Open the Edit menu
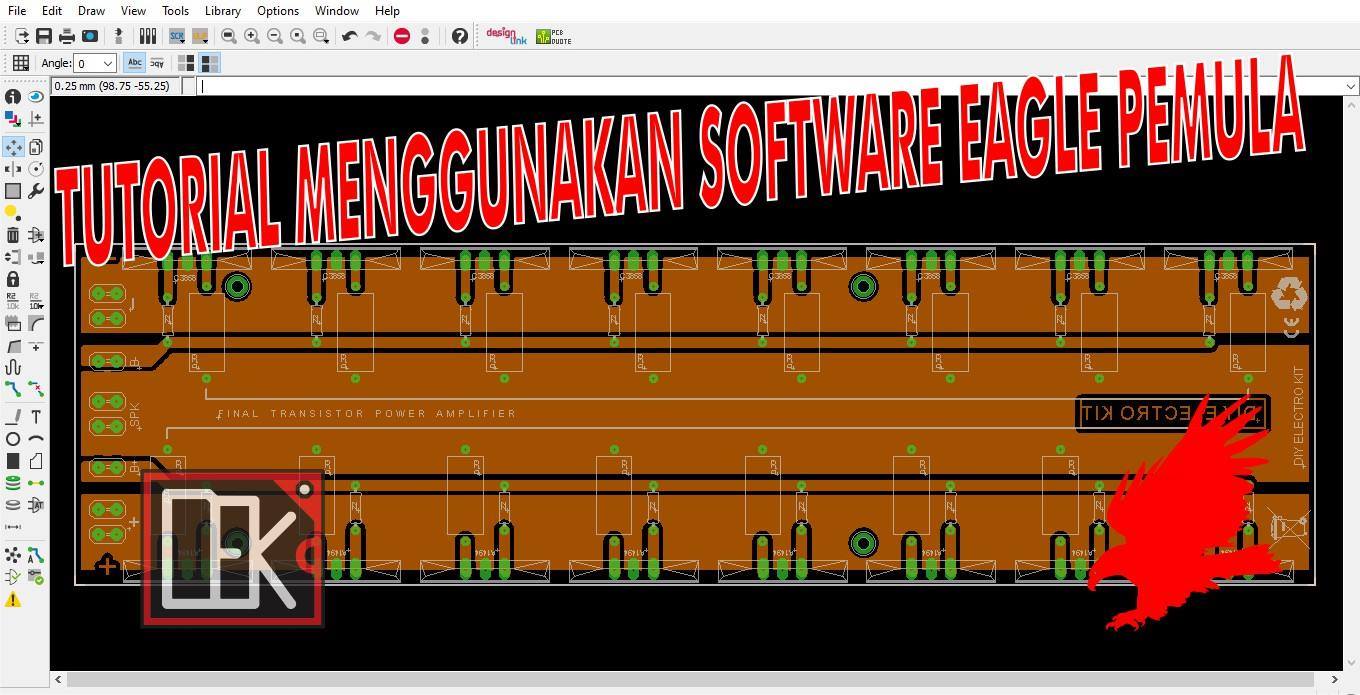Screen dimensions: 1360x695 click(52, 10)
